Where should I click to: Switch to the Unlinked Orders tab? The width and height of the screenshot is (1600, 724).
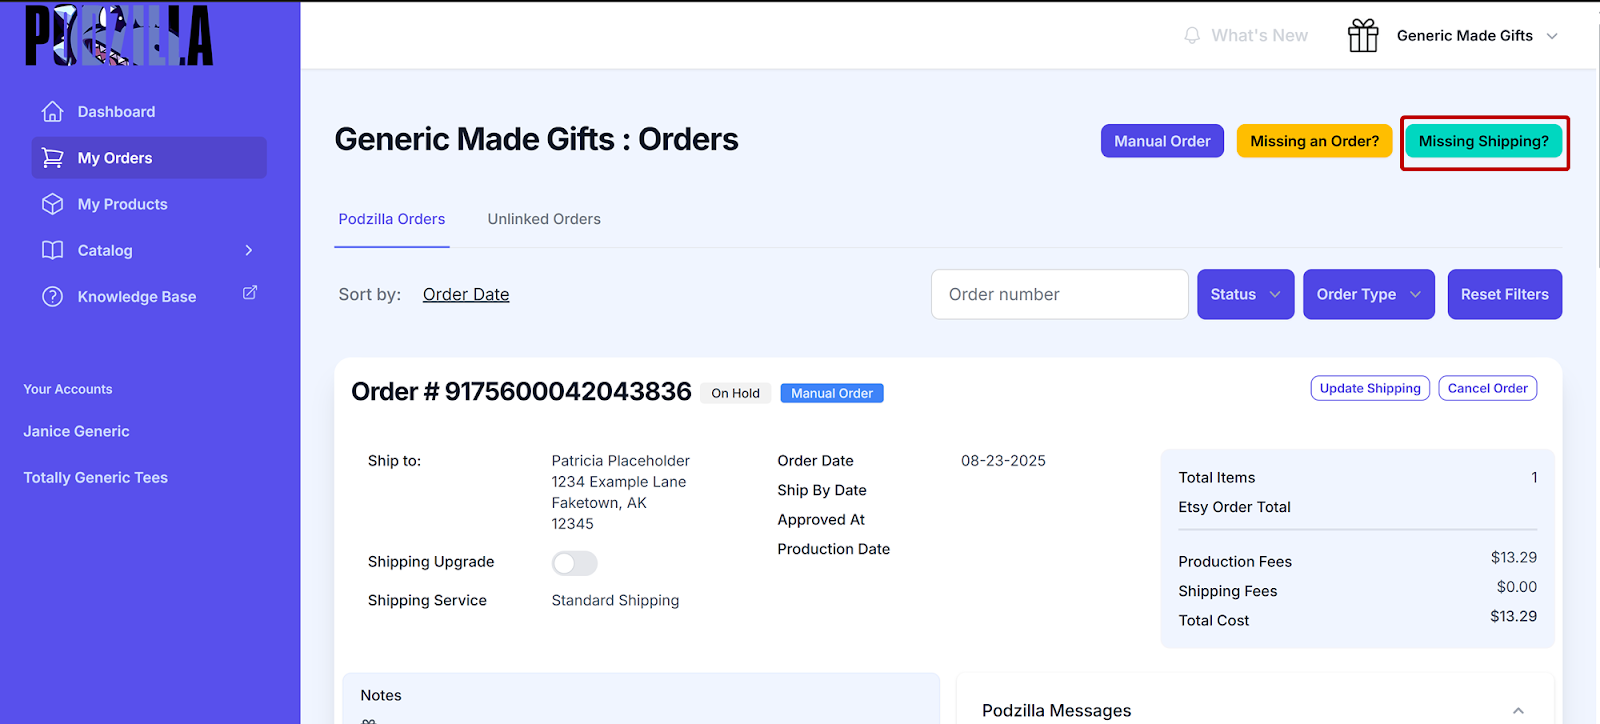pos(544,219)
